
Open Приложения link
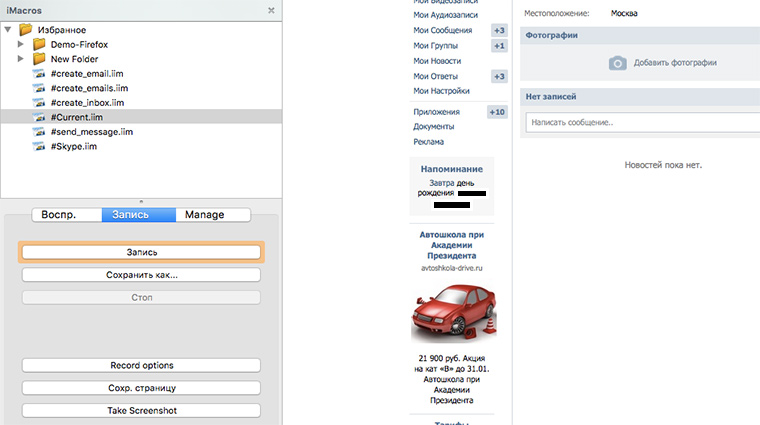(x=436, y=112)
